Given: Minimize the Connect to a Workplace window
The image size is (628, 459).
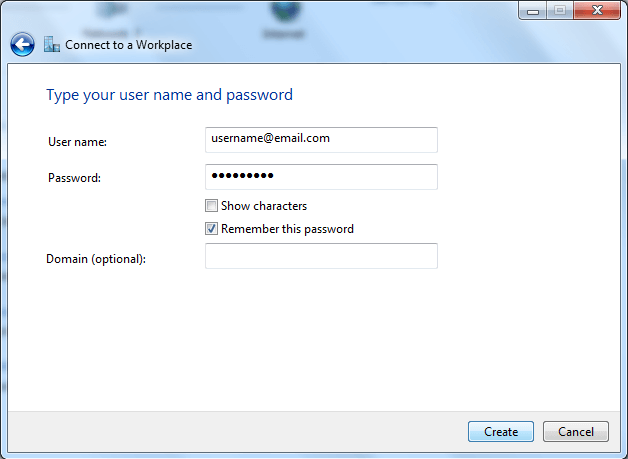Looking at the screenshot, I should tap(533, 11).
